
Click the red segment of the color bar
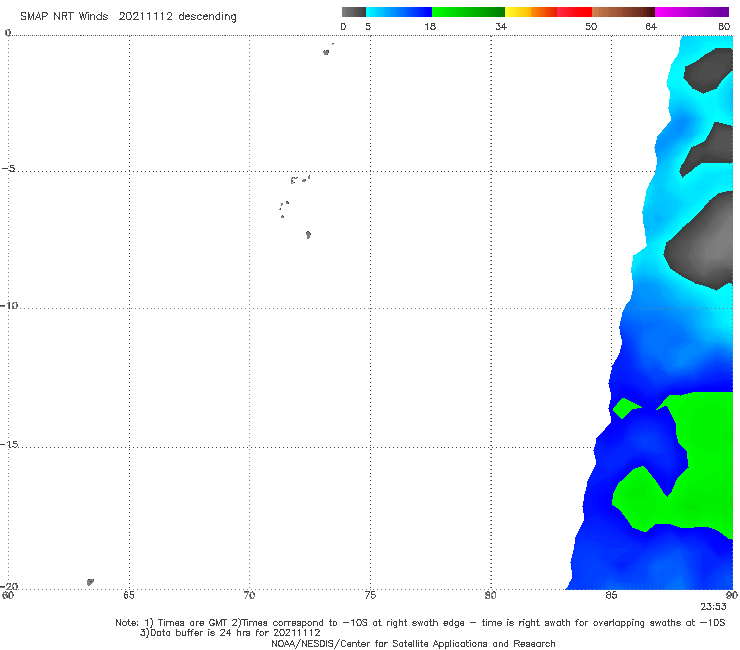[x=575, y=12]
